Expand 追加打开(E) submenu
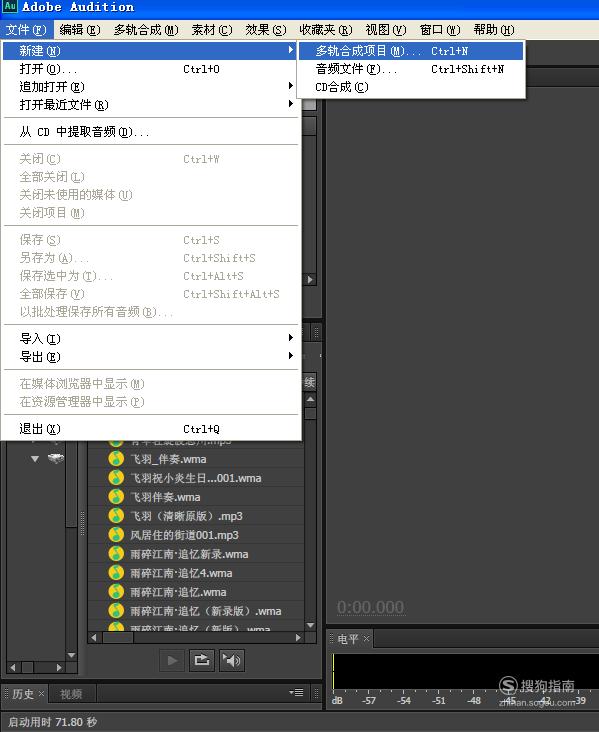Viewport: 599px width, 732px height. point(150,87)
